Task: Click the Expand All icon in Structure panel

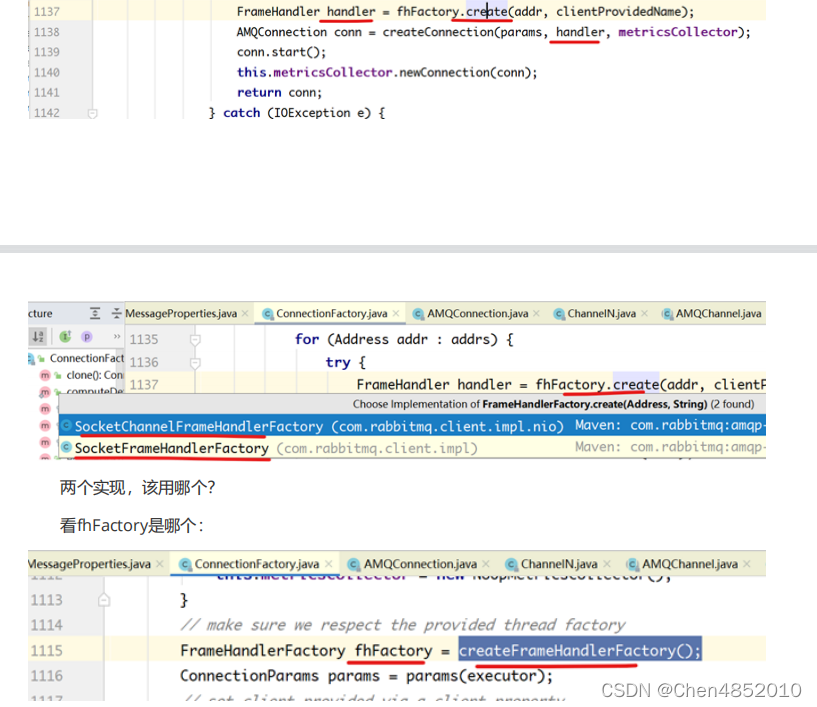Action: pyautogui.click(x=95, y=314)
